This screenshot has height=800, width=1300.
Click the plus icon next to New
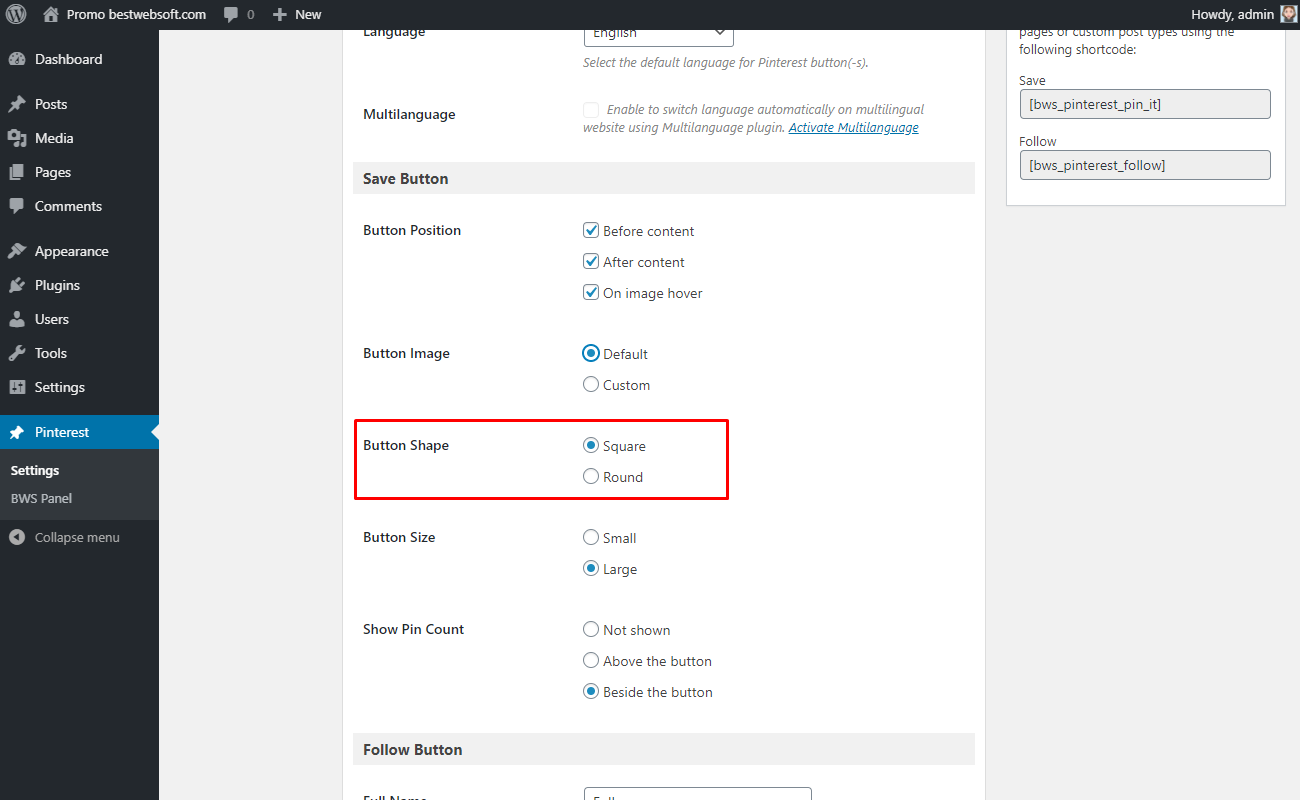(x=280, y=15)
